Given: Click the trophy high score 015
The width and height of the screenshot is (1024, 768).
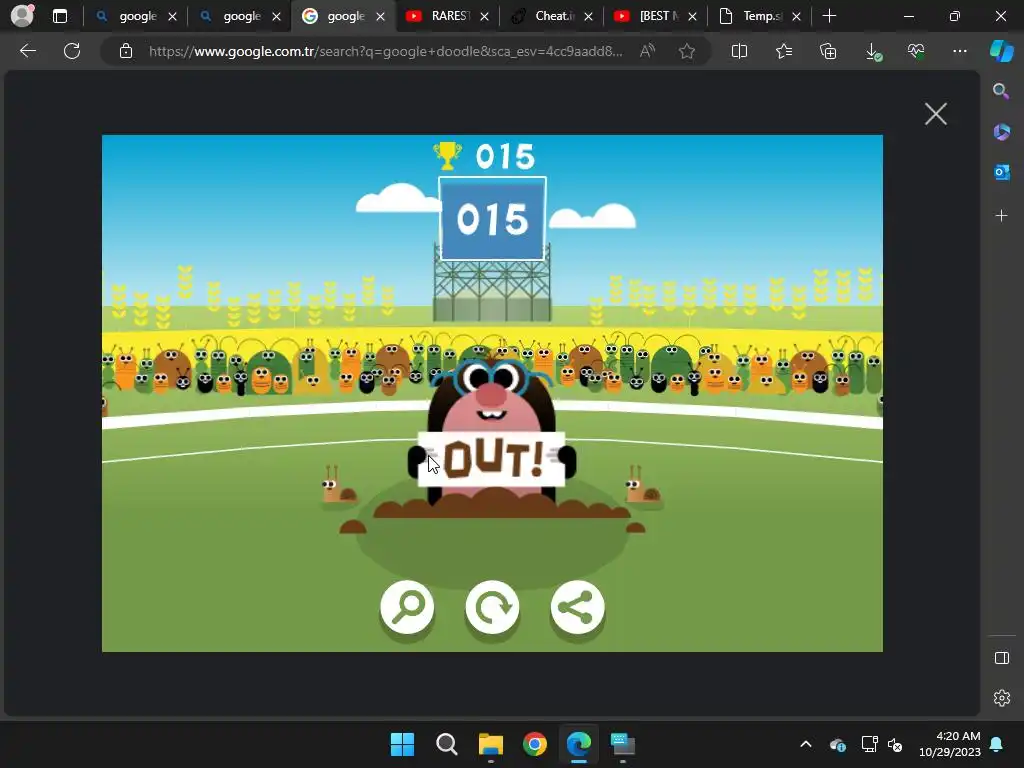Looking at the screenshot, I should tap(484, 157).
